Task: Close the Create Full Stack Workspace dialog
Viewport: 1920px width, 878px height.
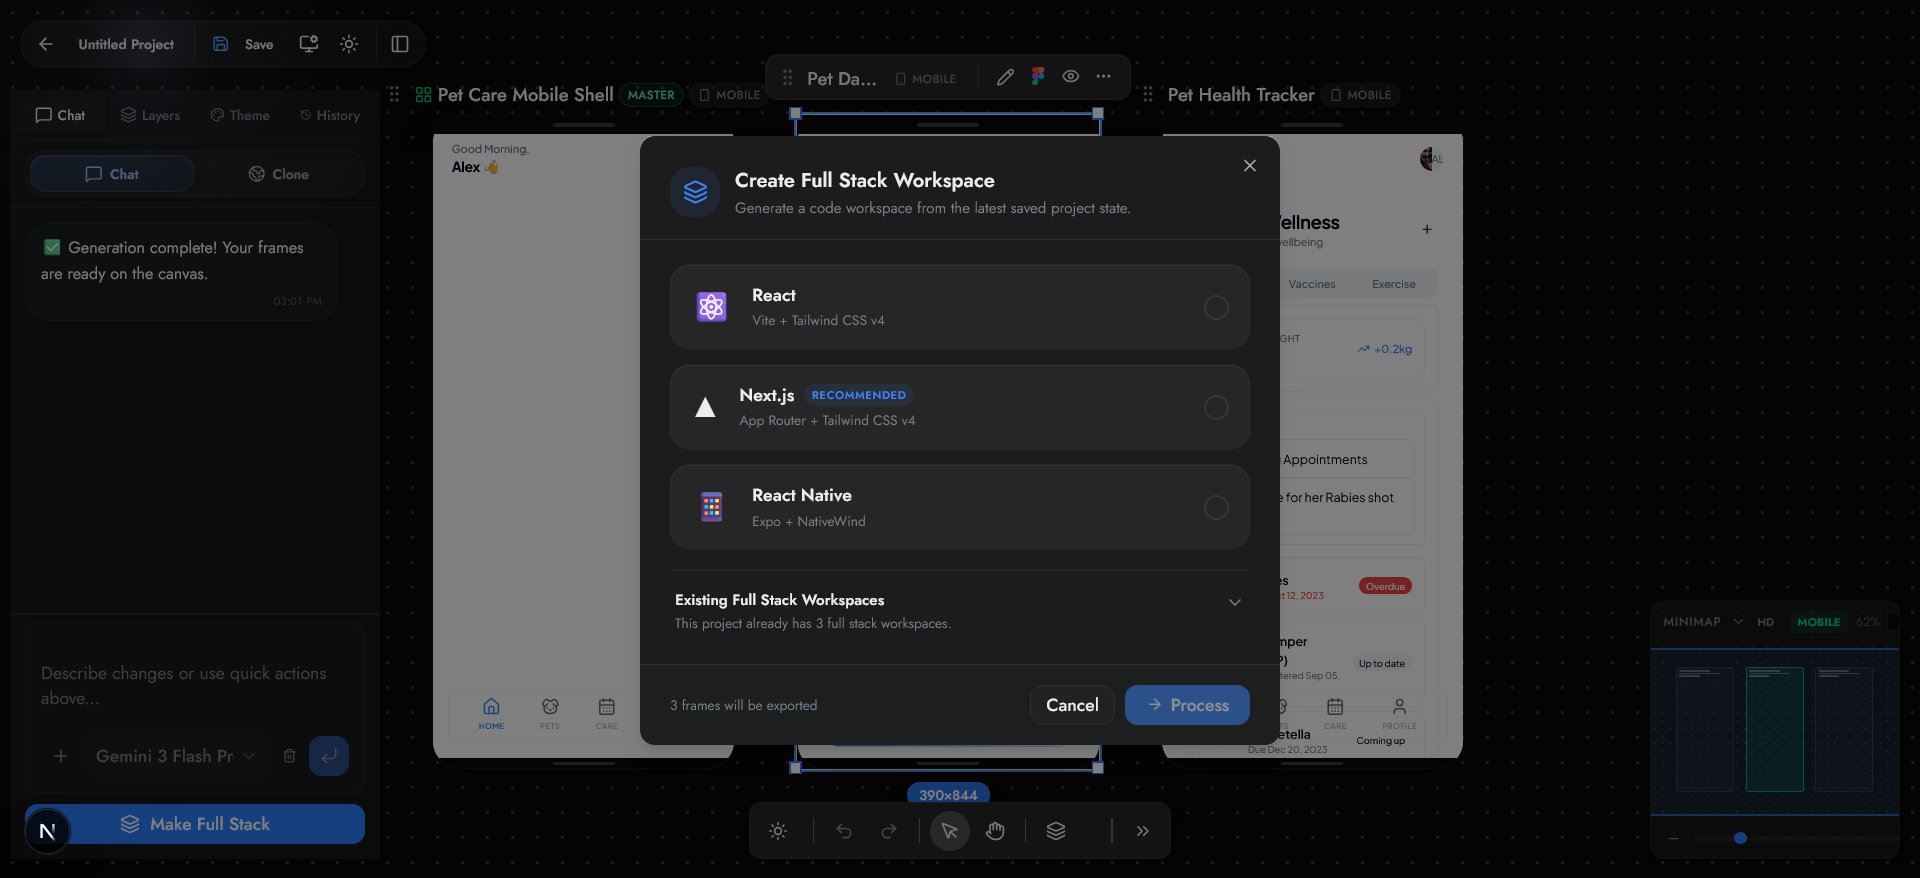Action: coord(1250,166)
